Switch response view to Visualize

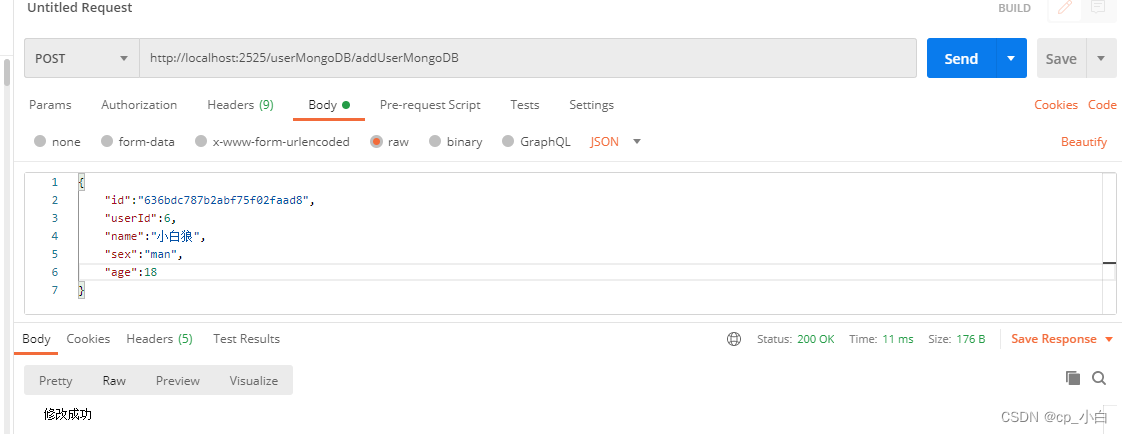pyautogui.click(x=253, y=380)
